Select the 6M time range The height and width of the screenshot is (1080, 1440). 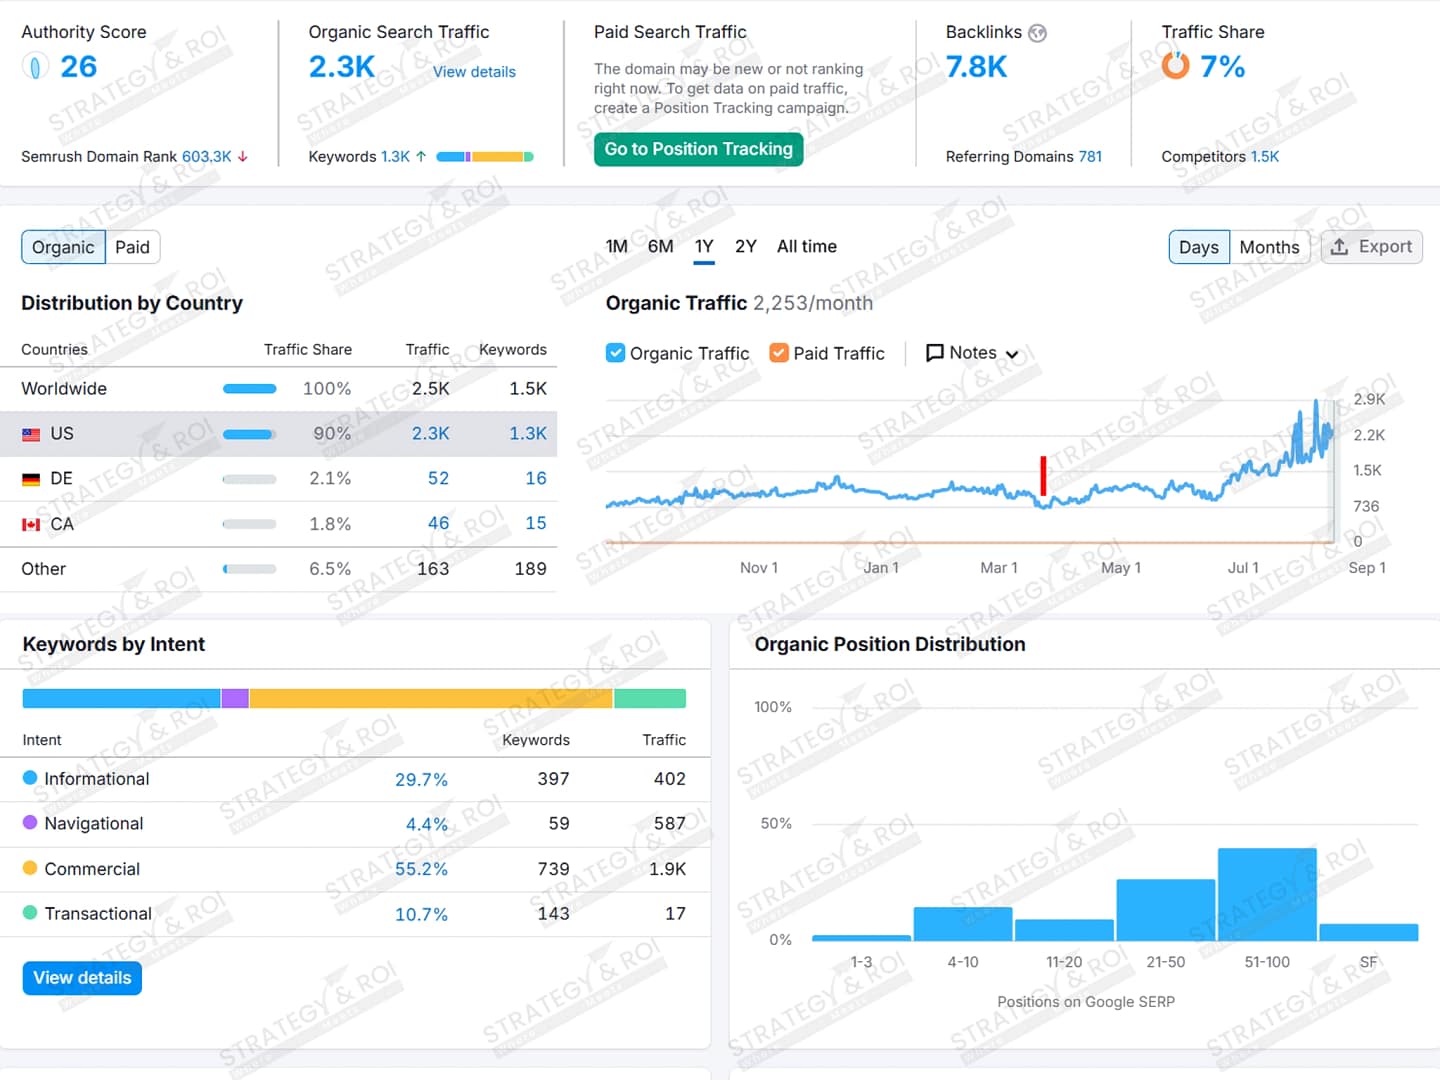coord(660,247)
